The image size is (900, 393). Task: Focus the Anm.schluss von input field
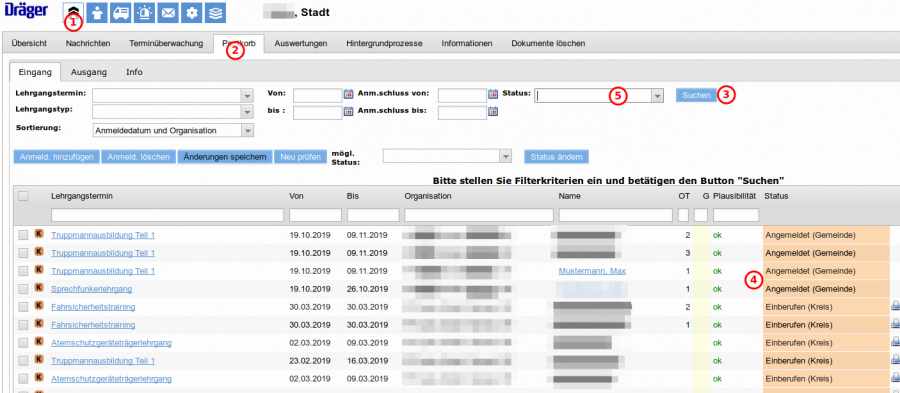click(x=462, y=95)
